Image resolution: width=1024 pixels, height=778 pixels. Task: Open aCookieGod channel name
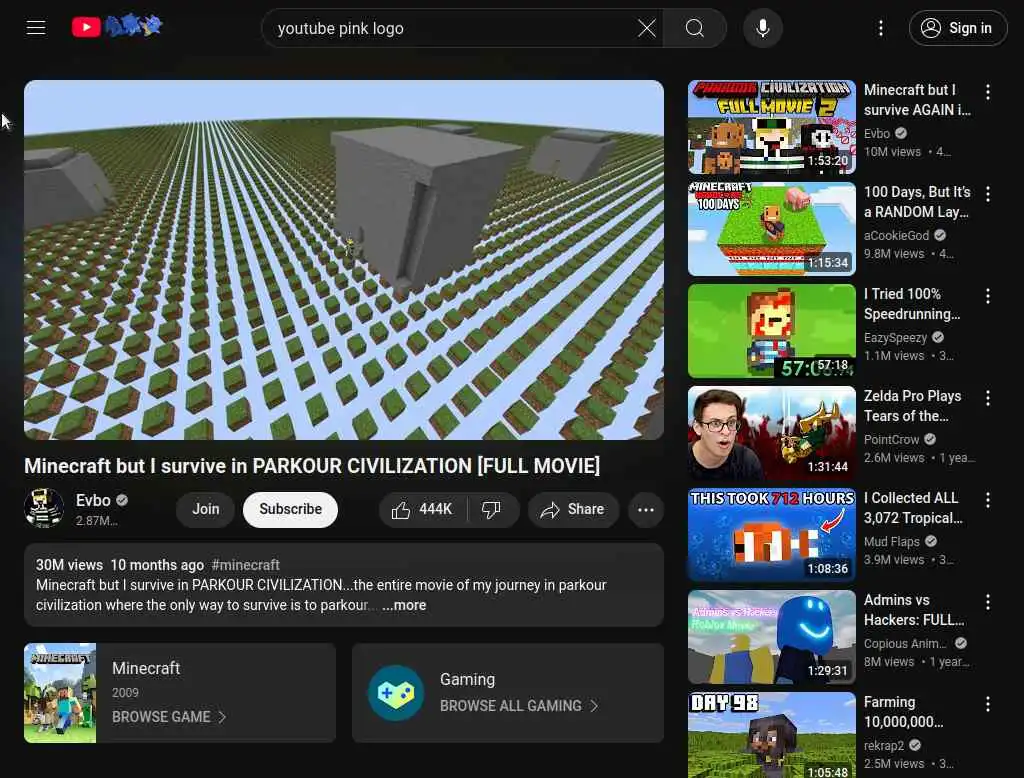pyautogui.click(x=896, y=235)
